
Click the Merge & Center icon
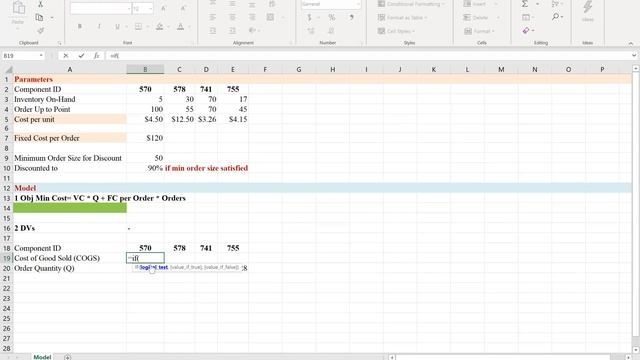coord(270,17)
